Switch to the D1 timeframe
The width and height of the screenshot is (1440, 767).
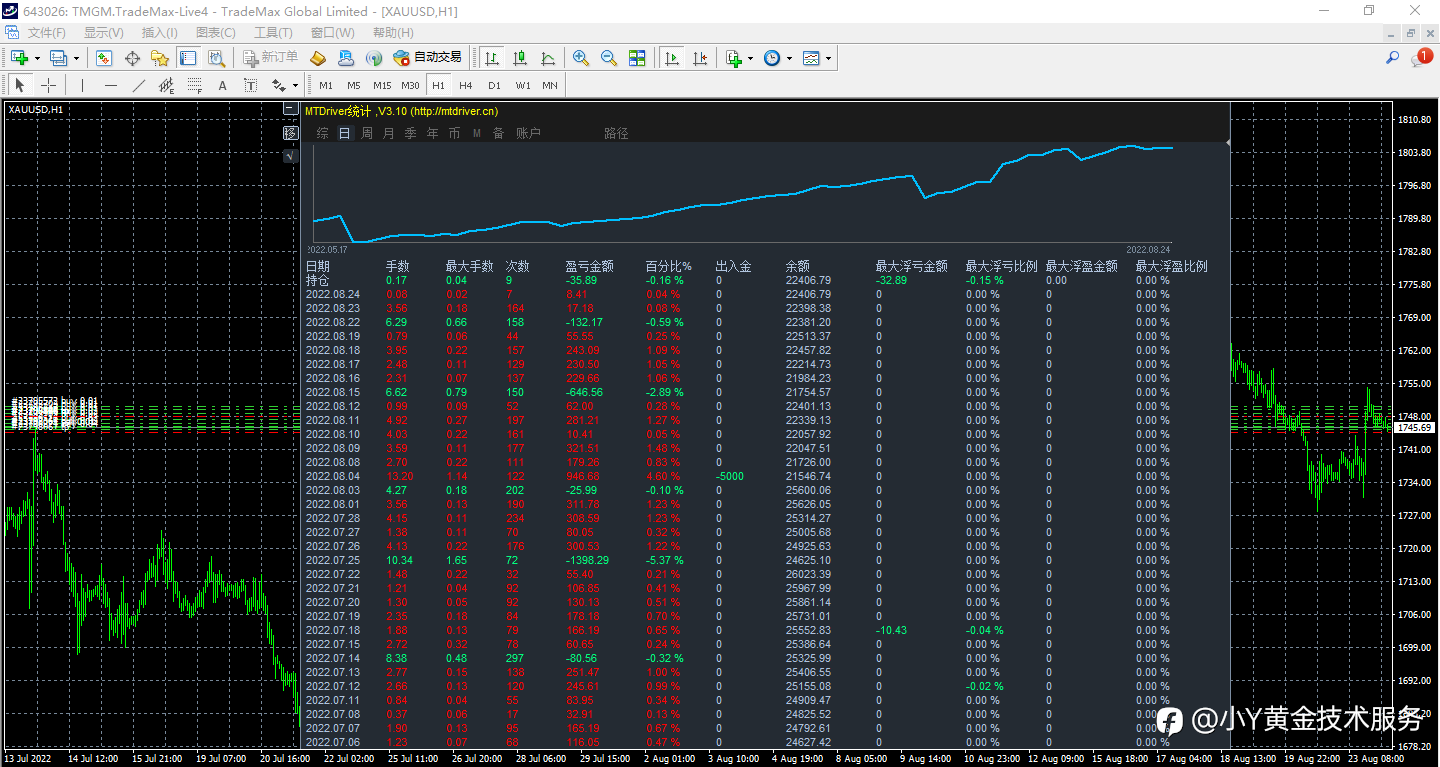494,85
